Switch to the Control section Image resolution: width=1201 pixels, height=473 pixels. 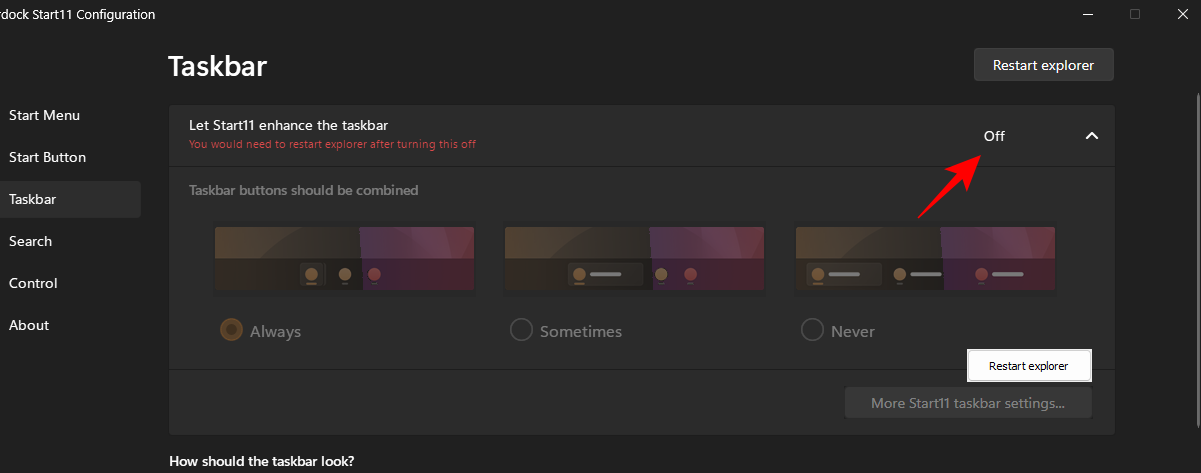pyautogui.click(x=33, y=283)
